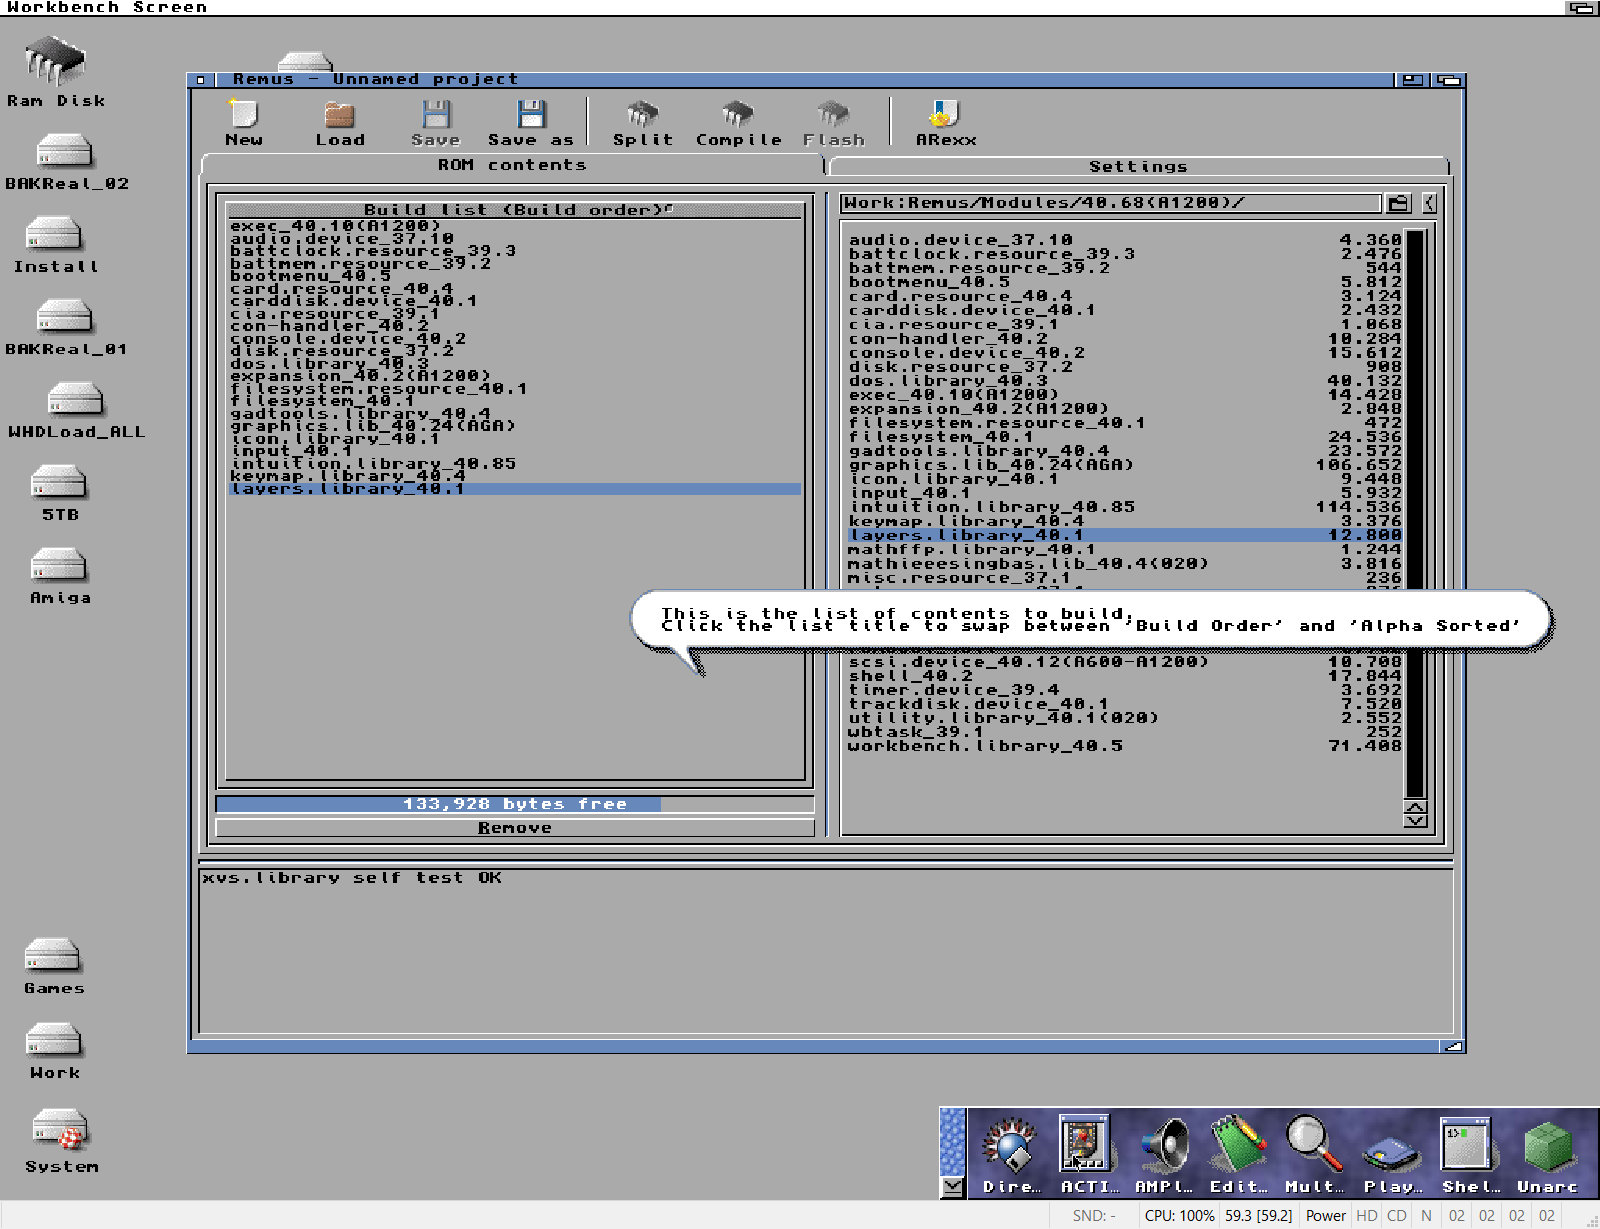The width and height of the screenshot is (1600, 1229).
Task: Open the Load project toolbar icon
Action: pos(340,123)
